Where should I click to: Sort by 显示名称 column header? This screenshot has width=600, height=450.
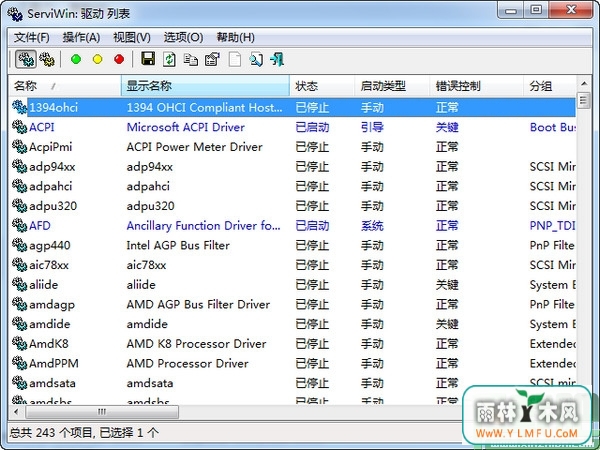pyautogui.click(x=205, y=86)
